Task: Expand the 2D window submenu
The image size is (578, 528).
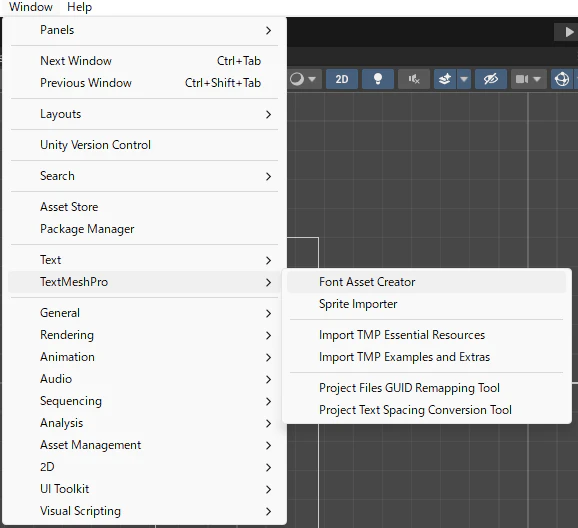Action: (144, 467)
